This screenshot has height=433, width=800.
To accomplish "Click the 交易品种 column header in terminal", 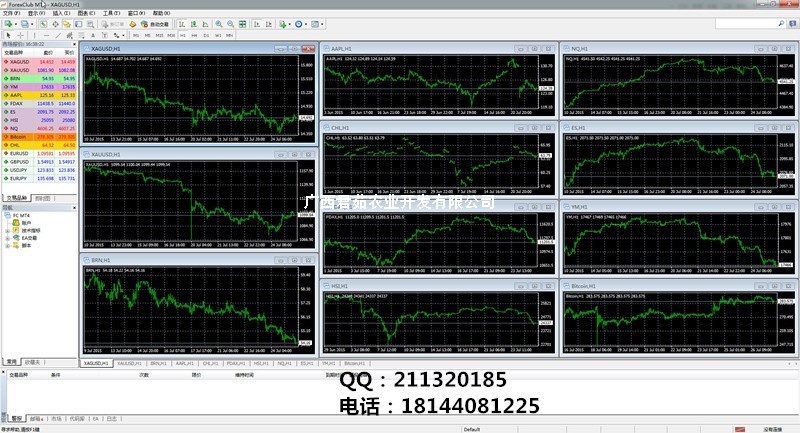I will point(19,375).
